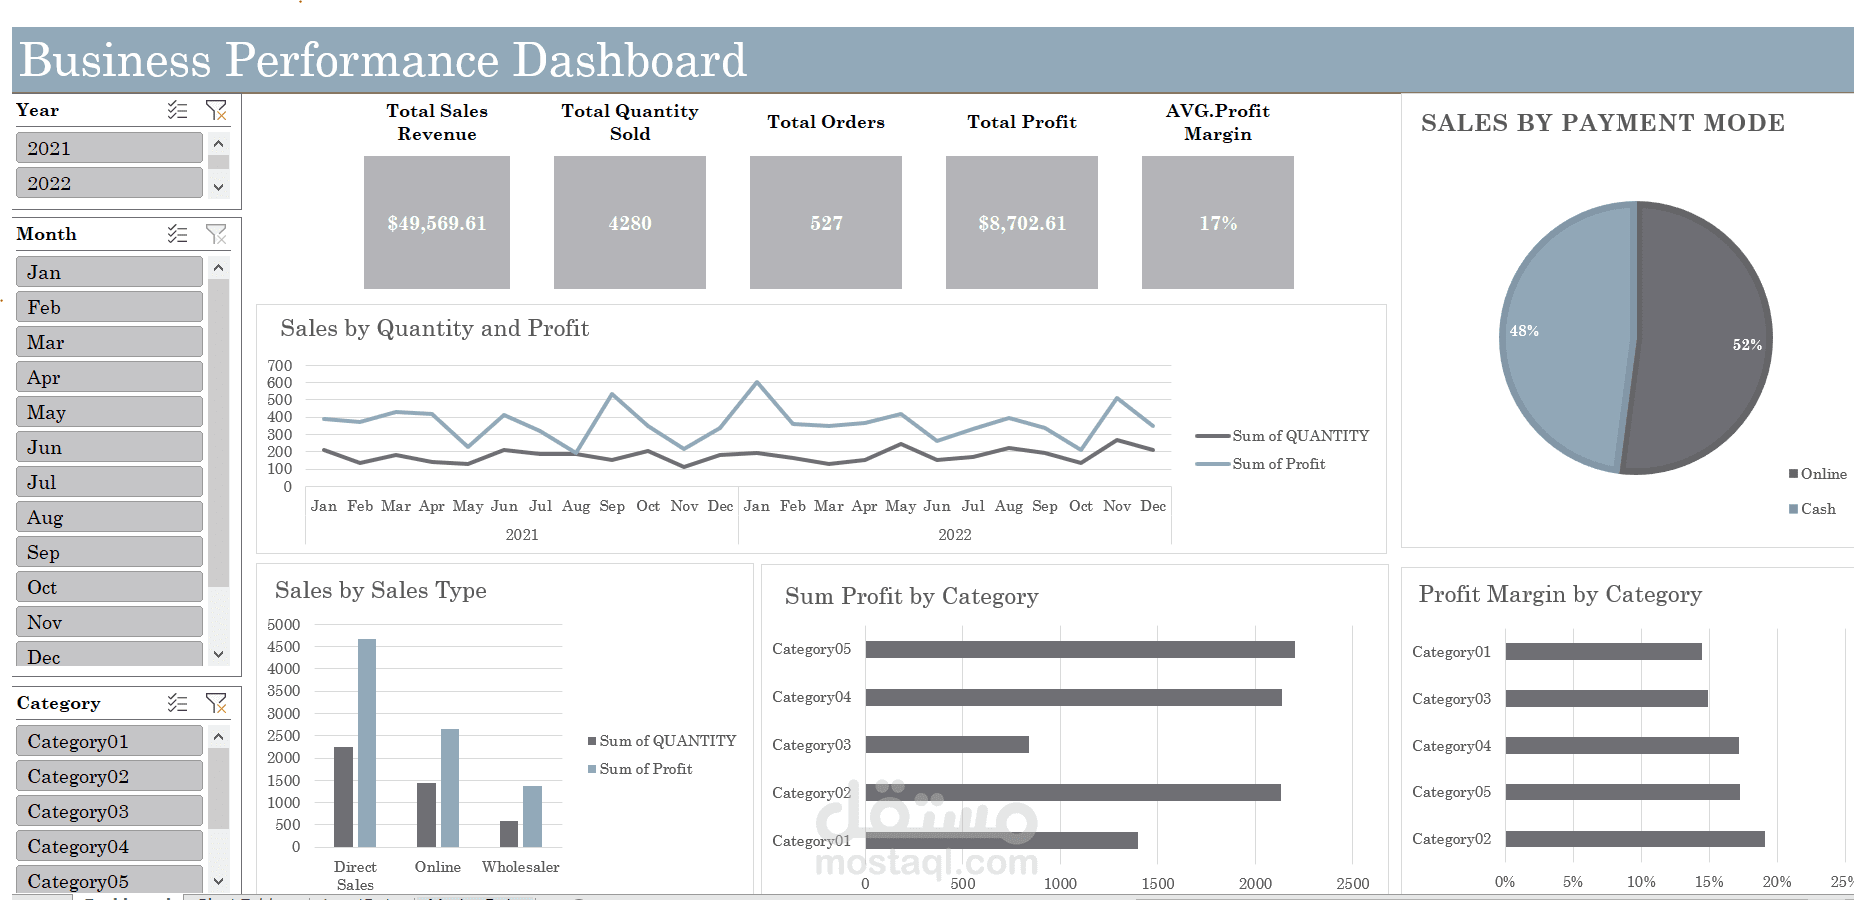Image resolution: width=1854 pixels, height=900 pixels.
Task: Click the scroll-down arrow on the Month slicer
Action: [x=217, y=653]
